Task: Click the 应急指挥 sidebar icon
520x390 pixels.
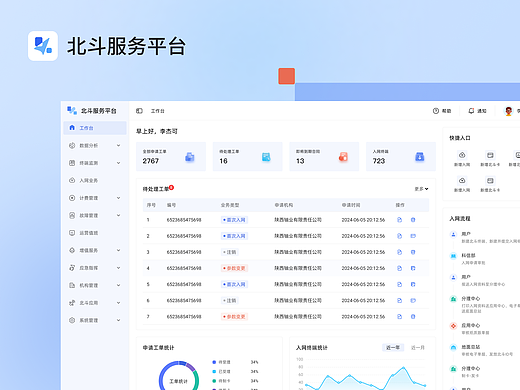Action: 72,268
